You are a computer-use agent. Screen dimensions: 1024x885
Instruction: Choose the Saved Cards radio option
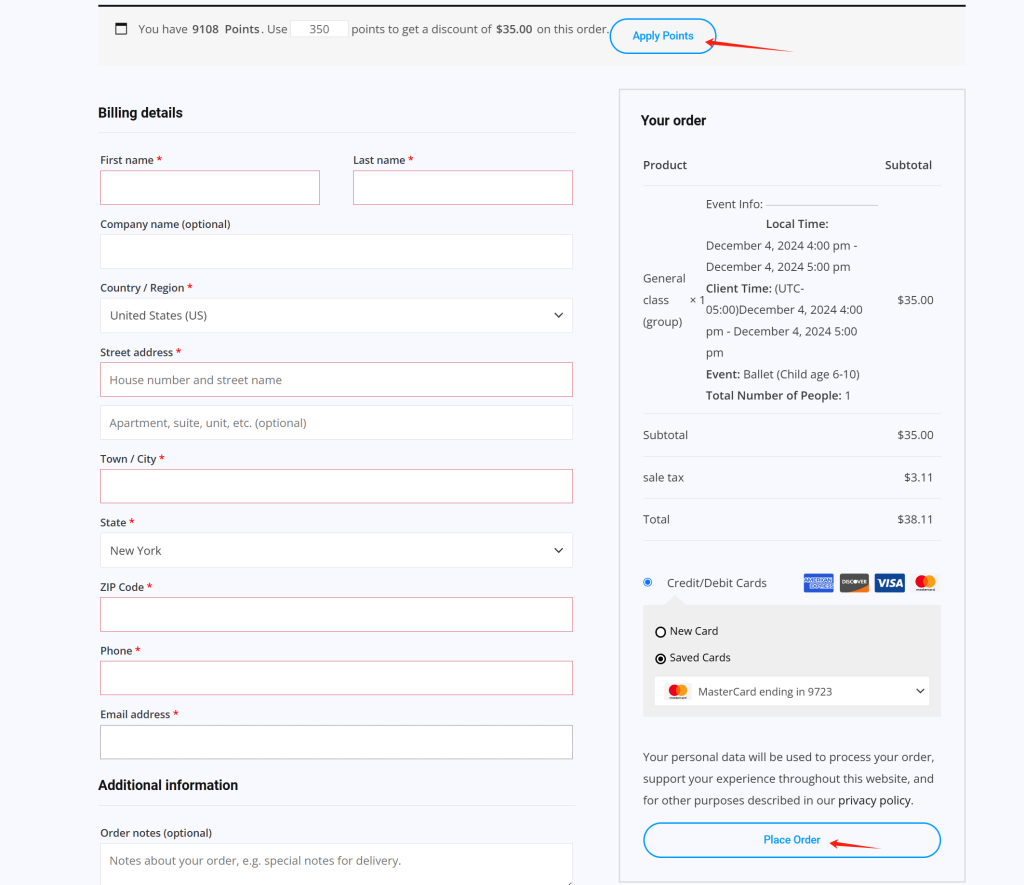(660, 658)
